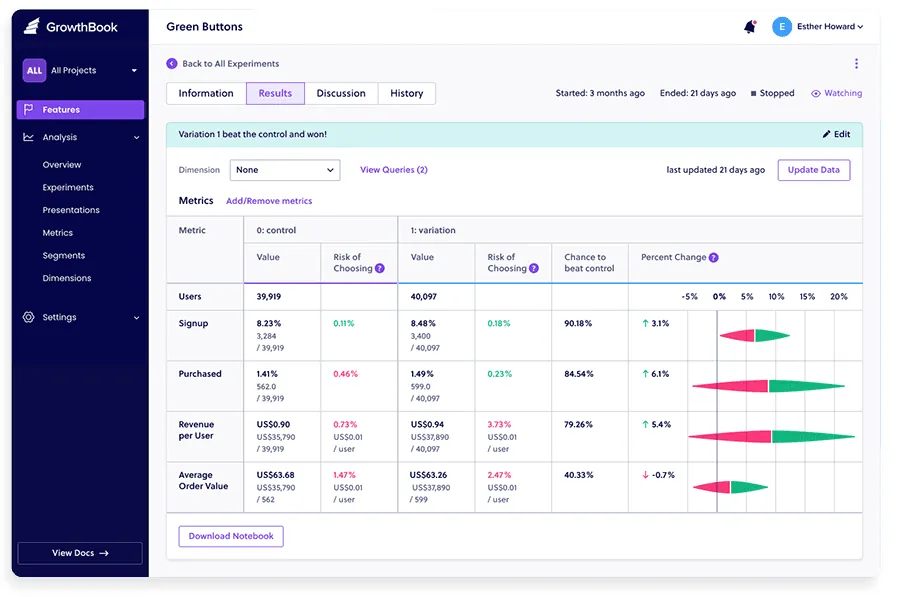Click the back arrow circle icon

point(172,64)
